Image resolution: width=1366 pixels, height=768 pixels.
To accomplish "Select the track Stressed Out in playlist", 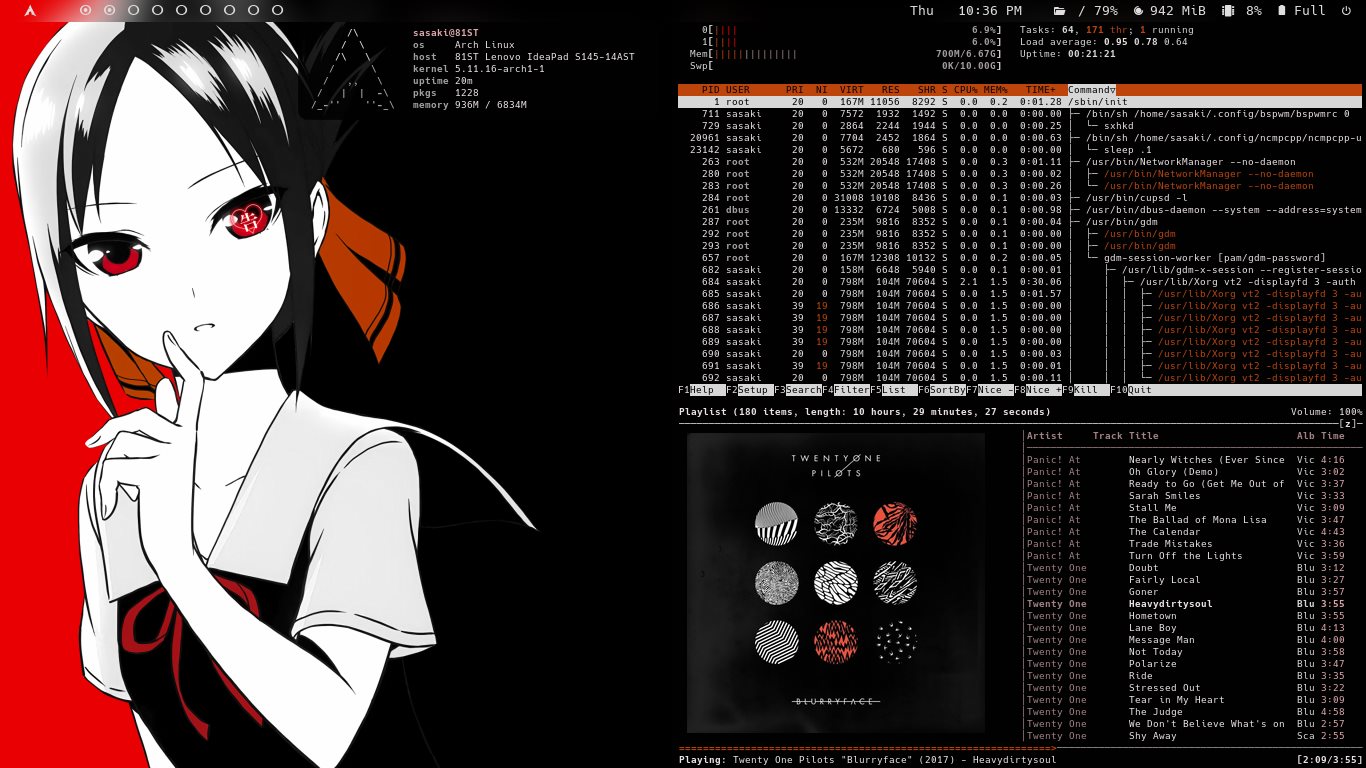I will pyautogui.click(x=1164, y=688).
